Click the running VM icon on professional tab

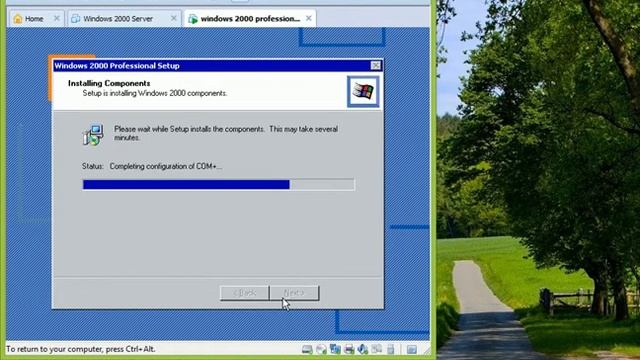tap(193, 19)
